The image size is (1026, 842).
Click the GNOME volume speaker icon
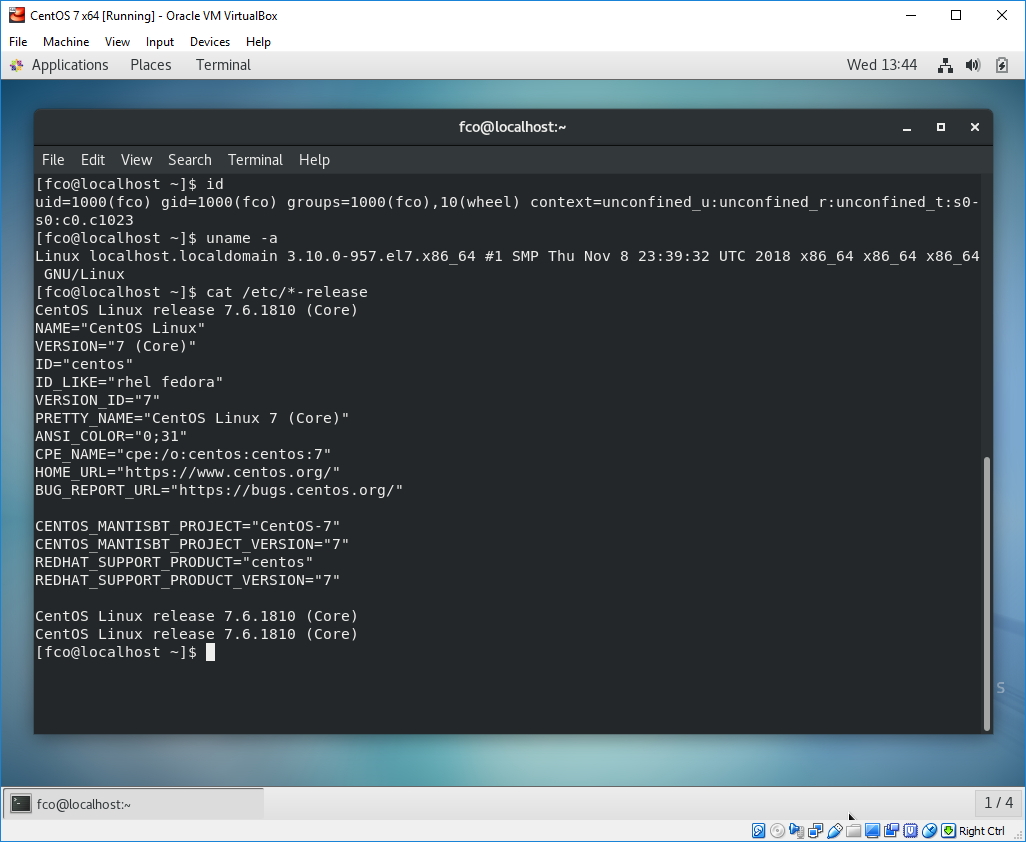973,65
